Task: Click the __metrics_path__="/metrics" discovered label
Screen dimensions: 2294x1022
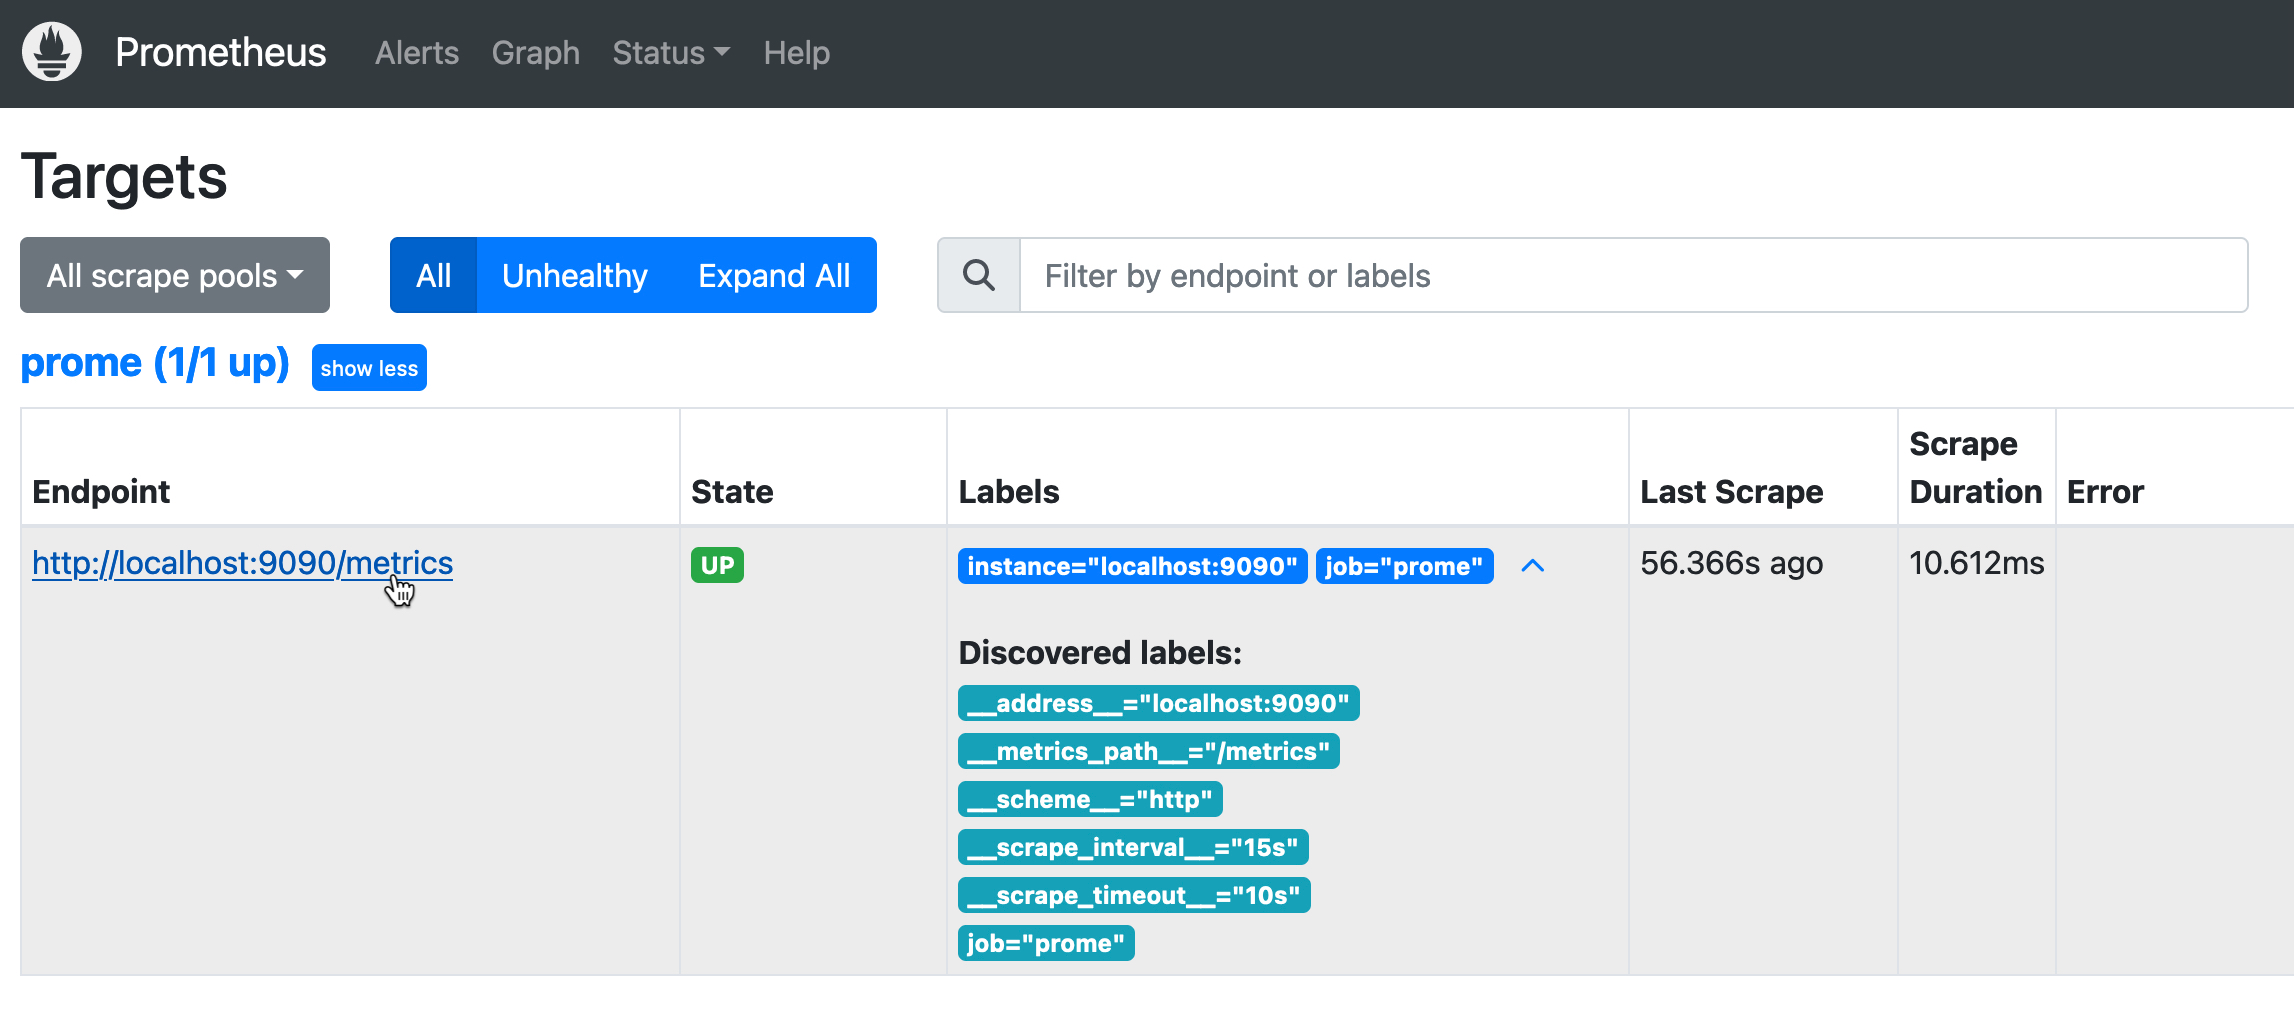Action: coord(1148,751)
